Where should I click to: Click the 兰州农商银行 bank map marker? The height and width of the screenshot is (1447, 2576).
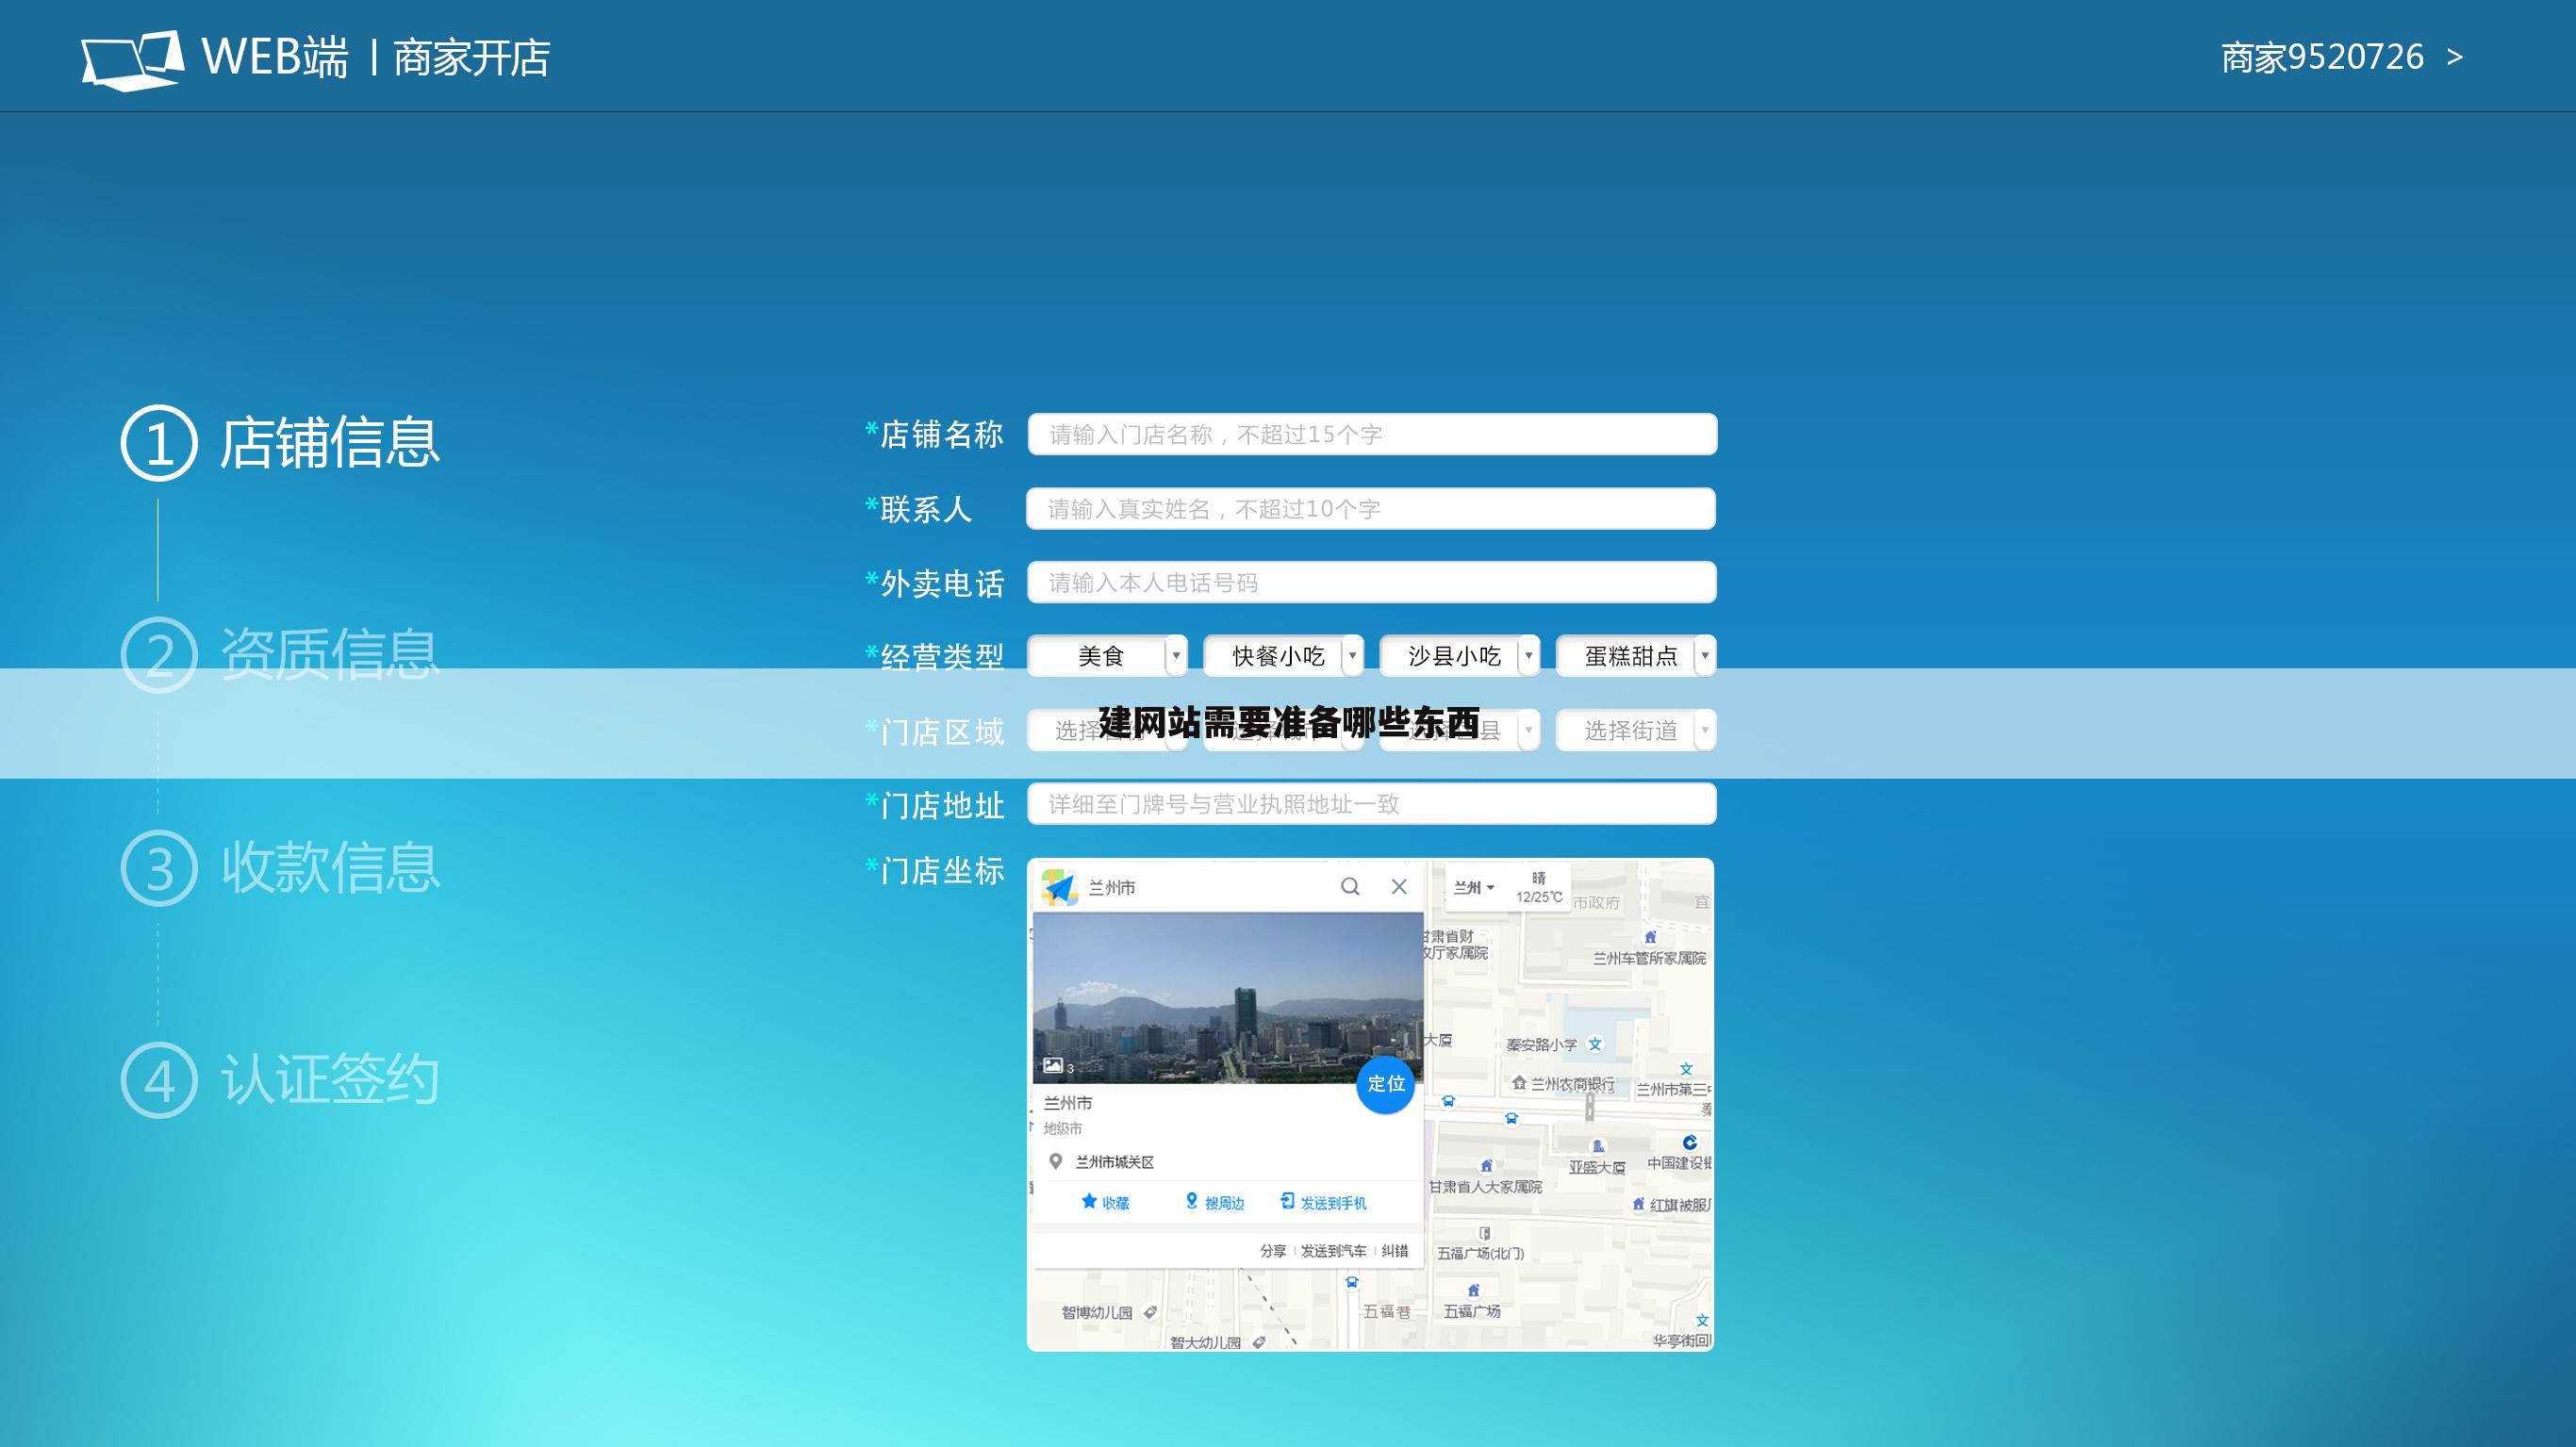click(x=1519, y=1083)
